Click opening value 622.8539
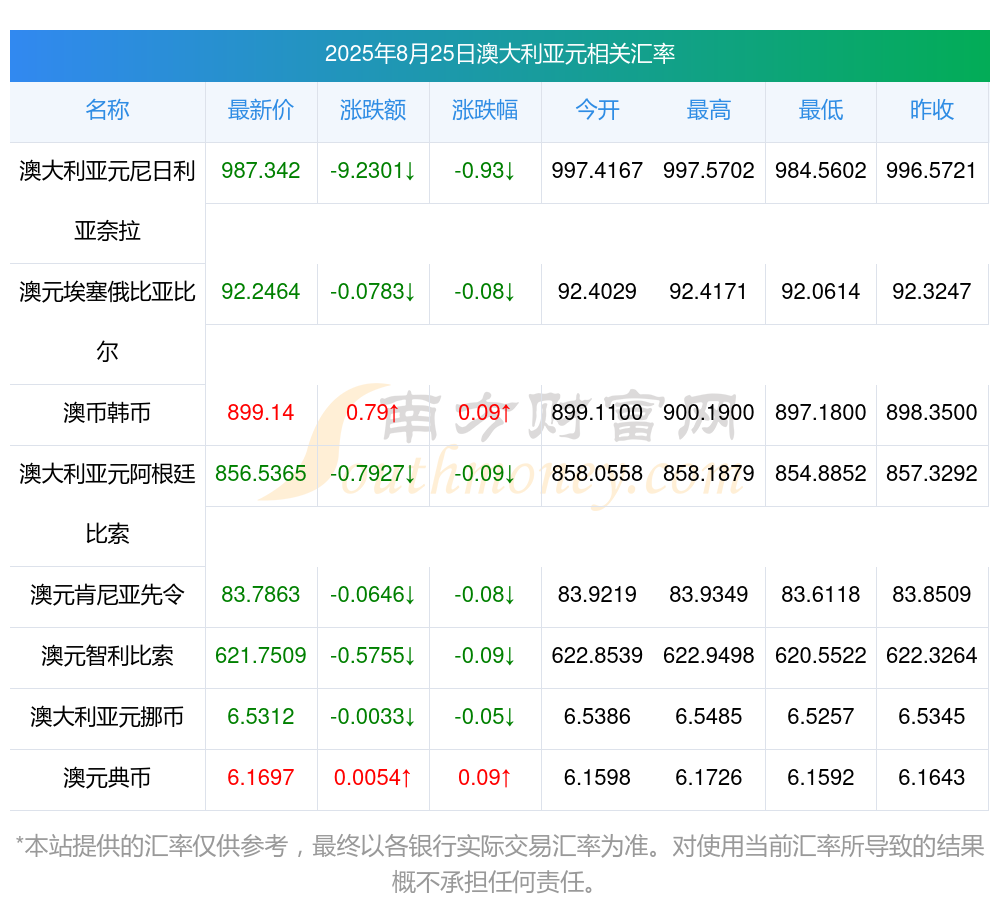This screenshot has height=913, width=1000. (597, 655)
